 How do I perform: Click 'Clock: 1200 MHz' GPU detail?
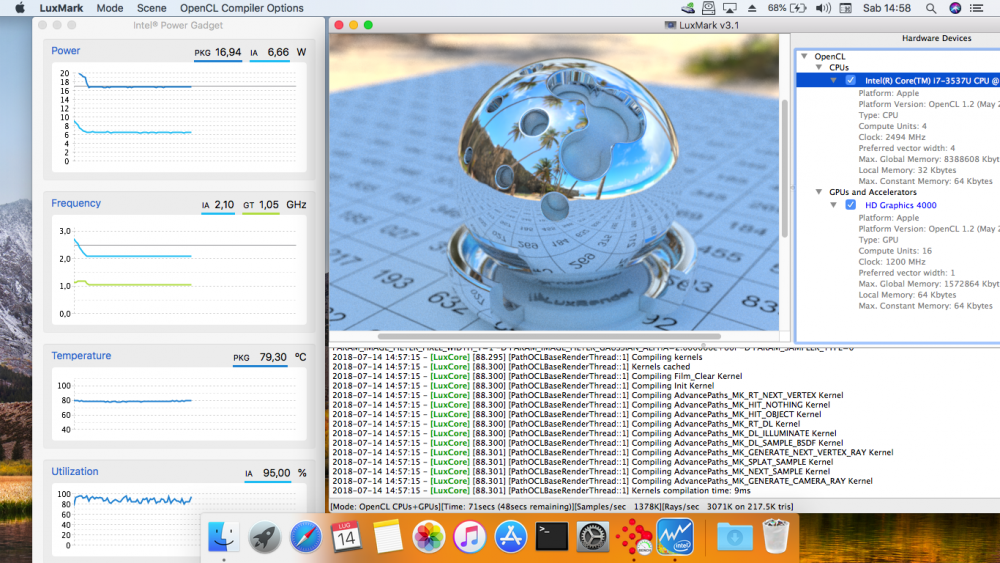tap(892, 261)
